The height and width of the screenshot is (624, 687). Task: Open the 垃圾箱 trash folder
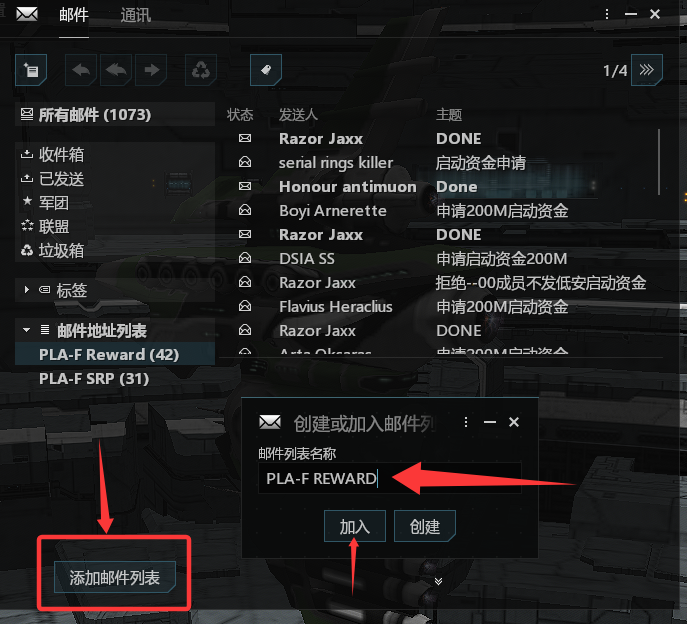(x=61, y=251)
